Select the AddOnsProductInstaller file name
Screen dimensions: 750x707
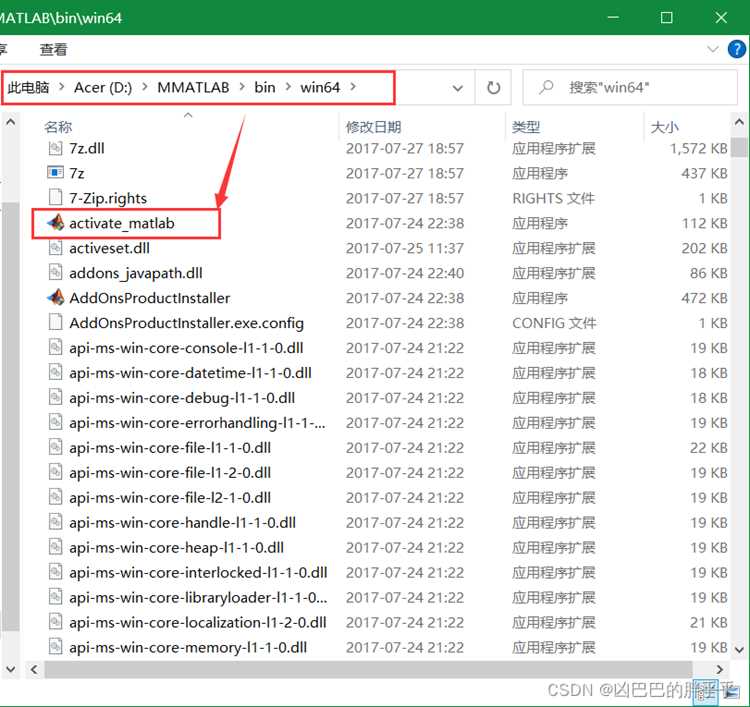coord(150,298)
